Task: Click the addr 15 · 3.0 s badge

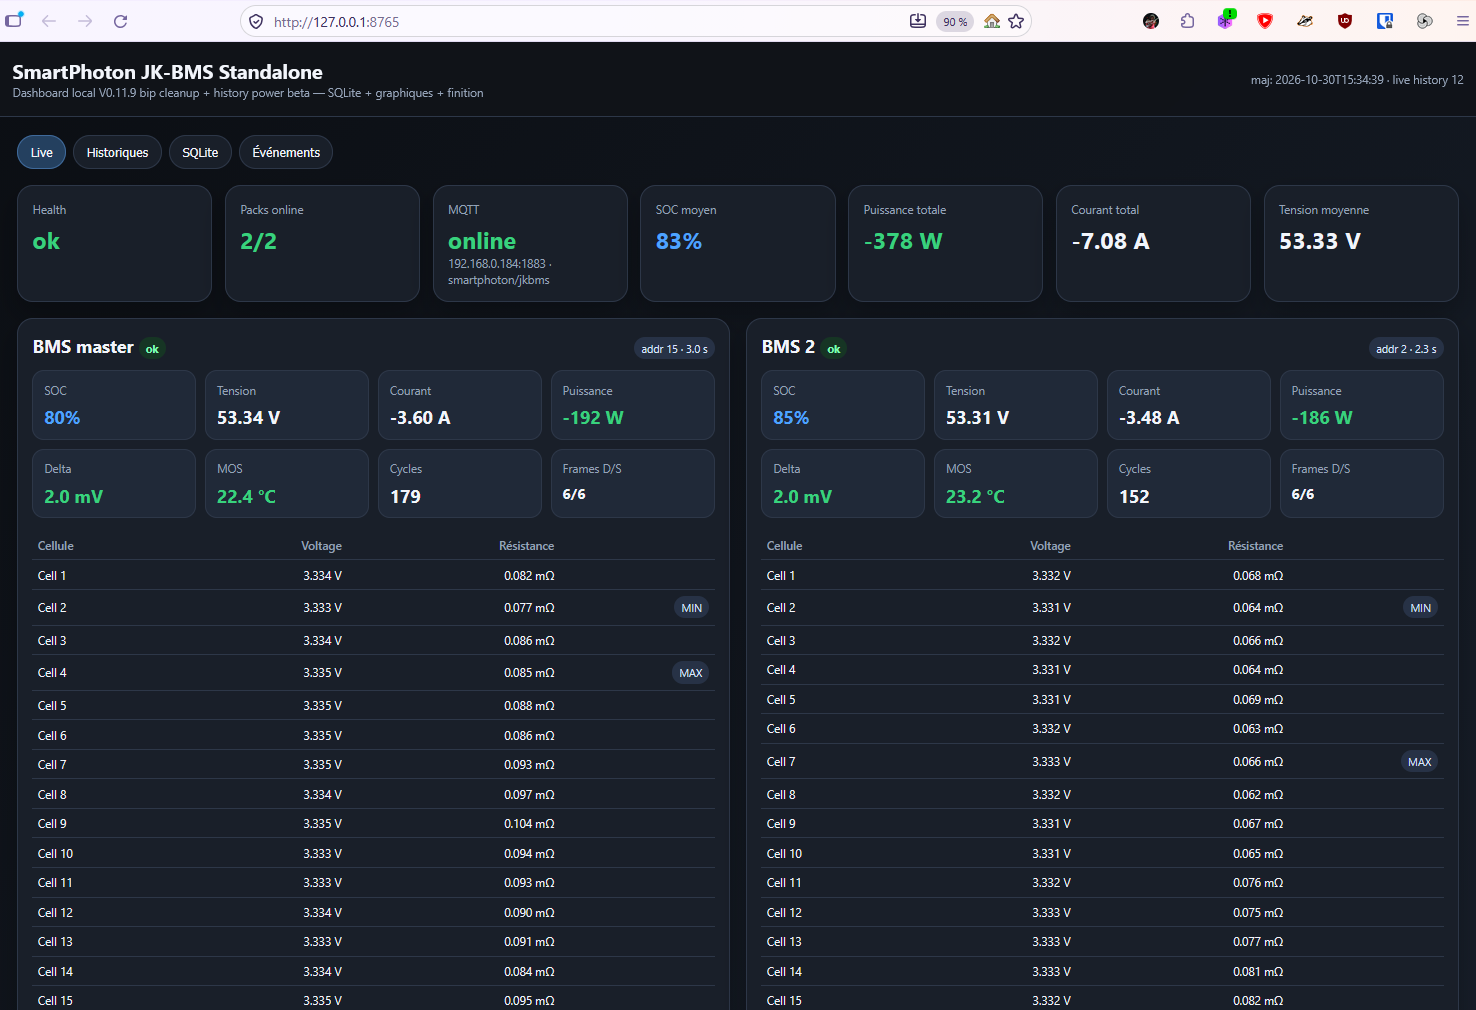Action: click(x=674, y=349)
